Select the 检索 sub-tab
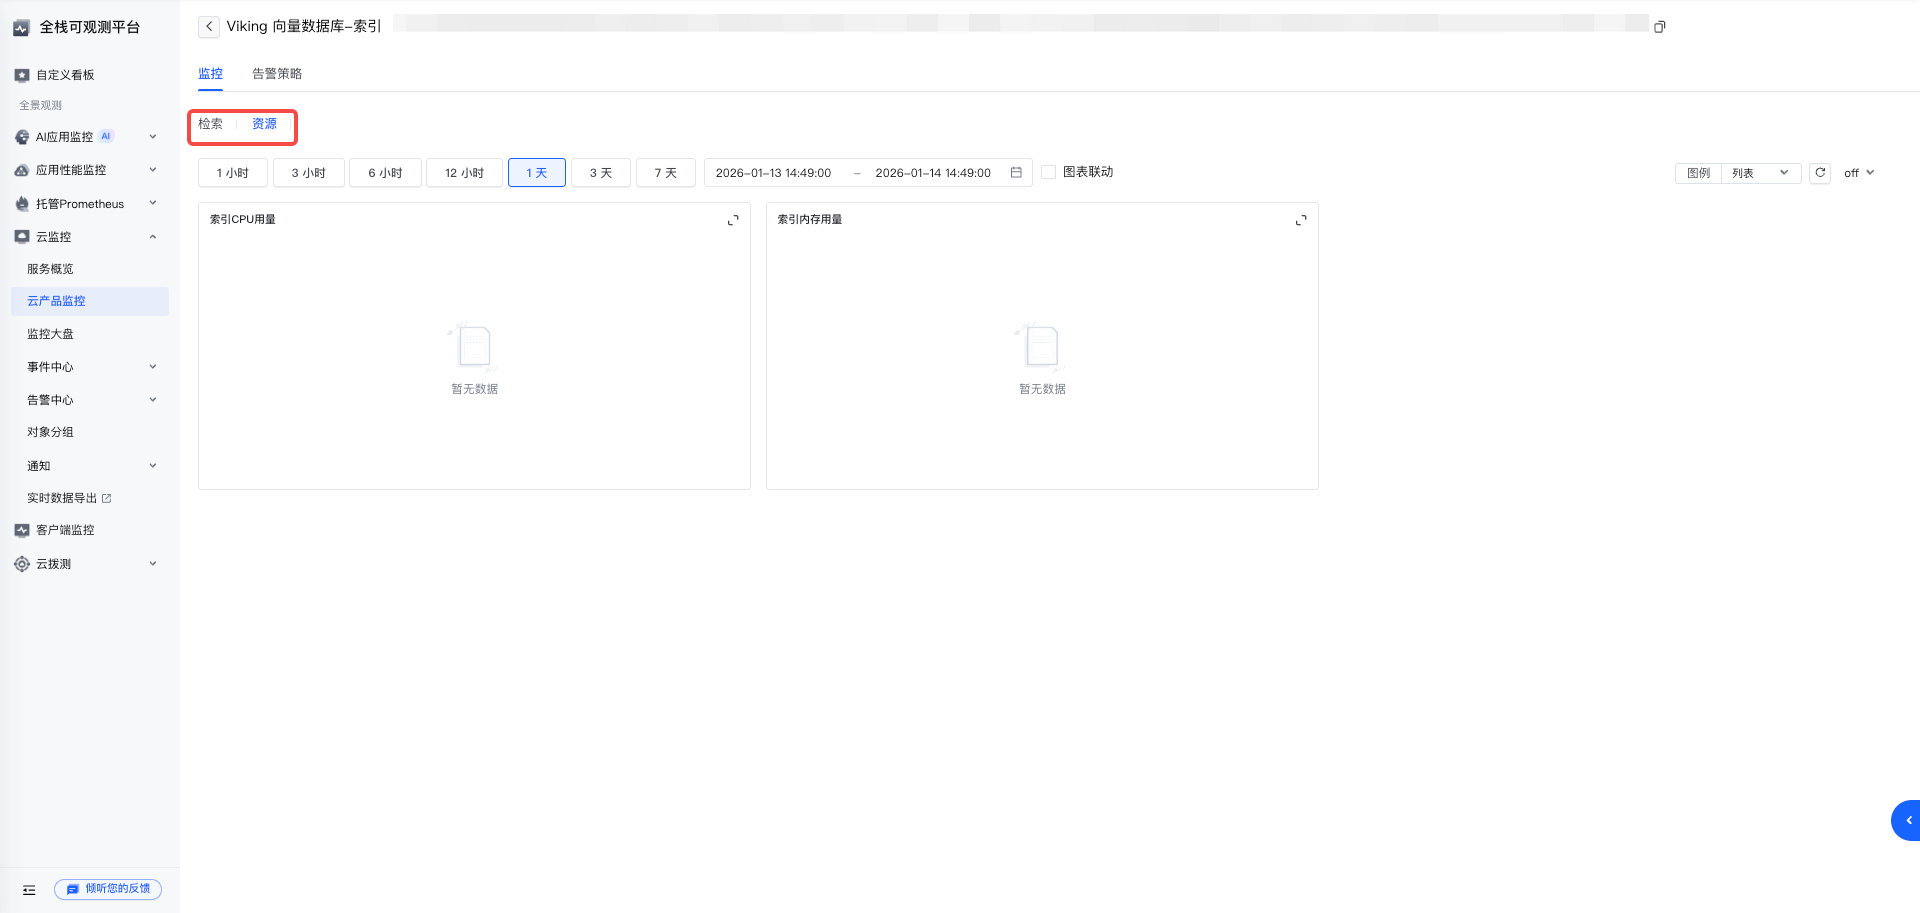Viewport: 1920px width, 913px height. click(210, 124)
